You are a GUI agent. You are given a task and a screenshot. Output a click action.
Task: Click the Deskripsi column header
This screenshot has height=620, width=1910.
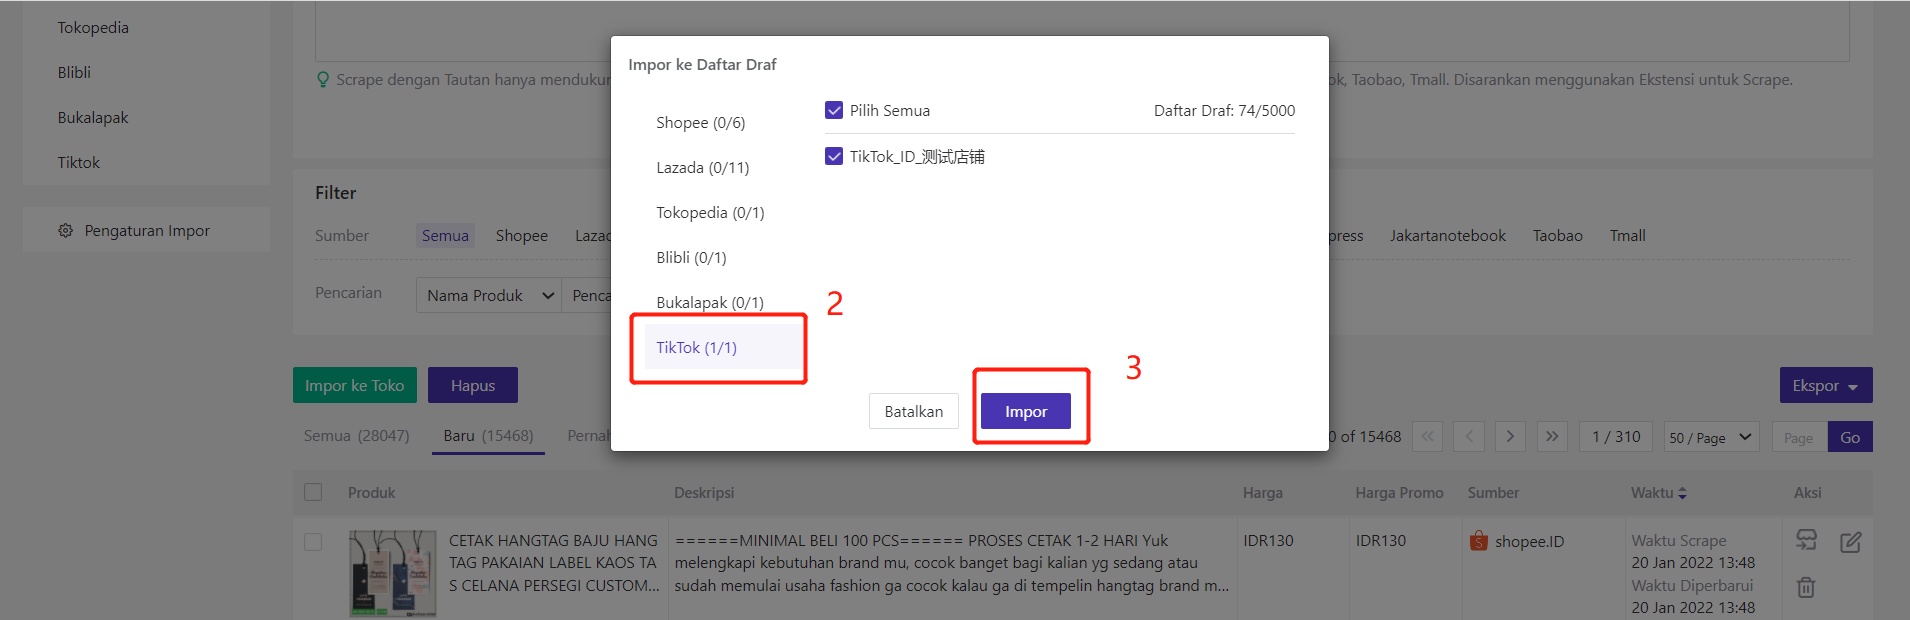[704, 493]
